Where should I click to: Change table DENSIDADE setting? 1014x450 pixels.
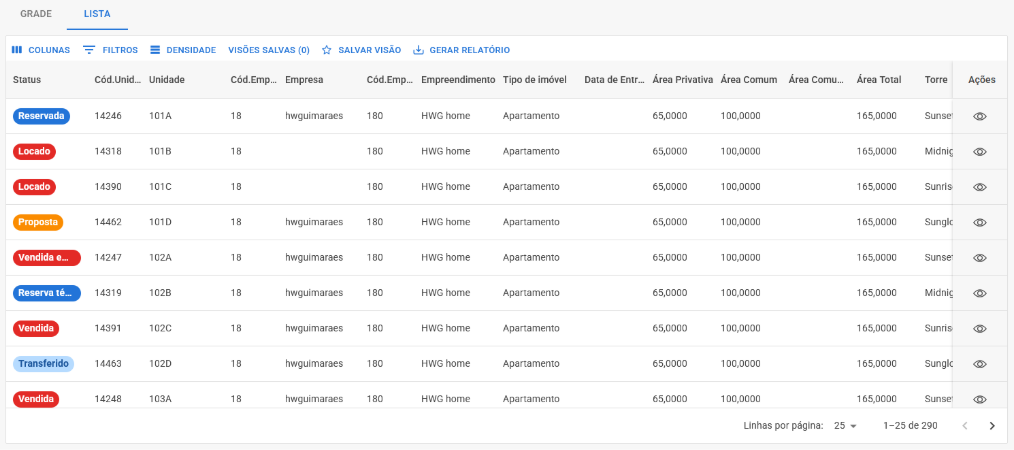click(183, 50)
